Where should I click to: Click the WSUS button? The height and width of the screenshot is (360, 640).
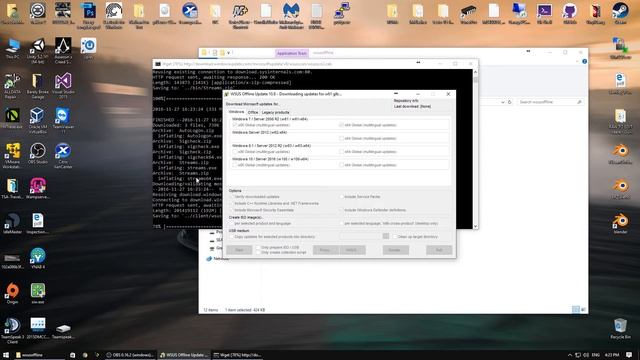[x=352, y=250]
